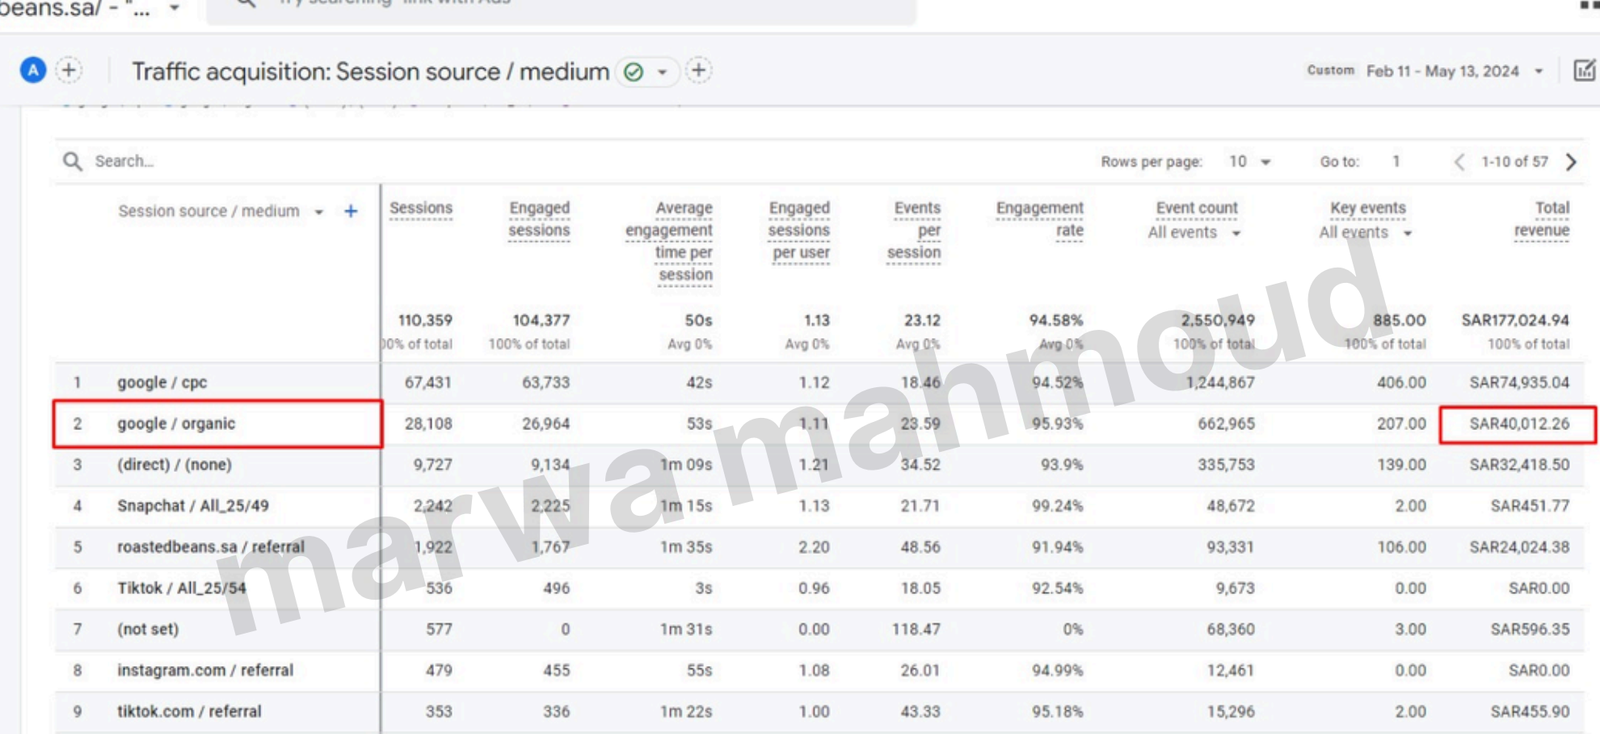
Task: Click the green report status checkmark icon
Action: point(633,72)
